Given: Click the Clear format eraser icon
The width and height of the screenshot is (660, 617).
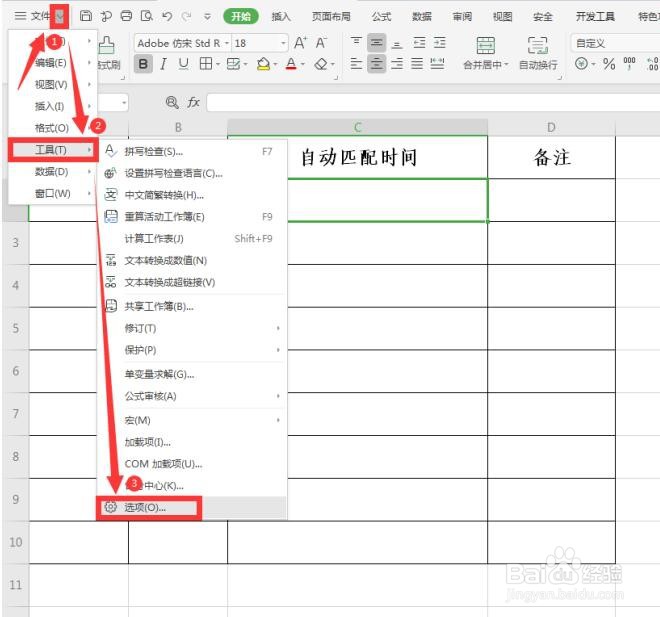Looking at the screenshot, I should 321,64.
